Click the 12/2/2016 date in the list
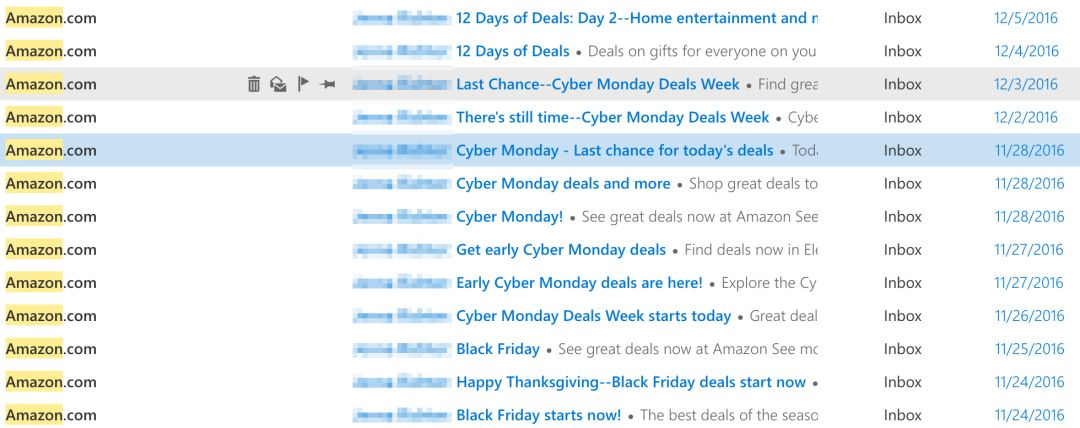 click(x=1026, y=117)
